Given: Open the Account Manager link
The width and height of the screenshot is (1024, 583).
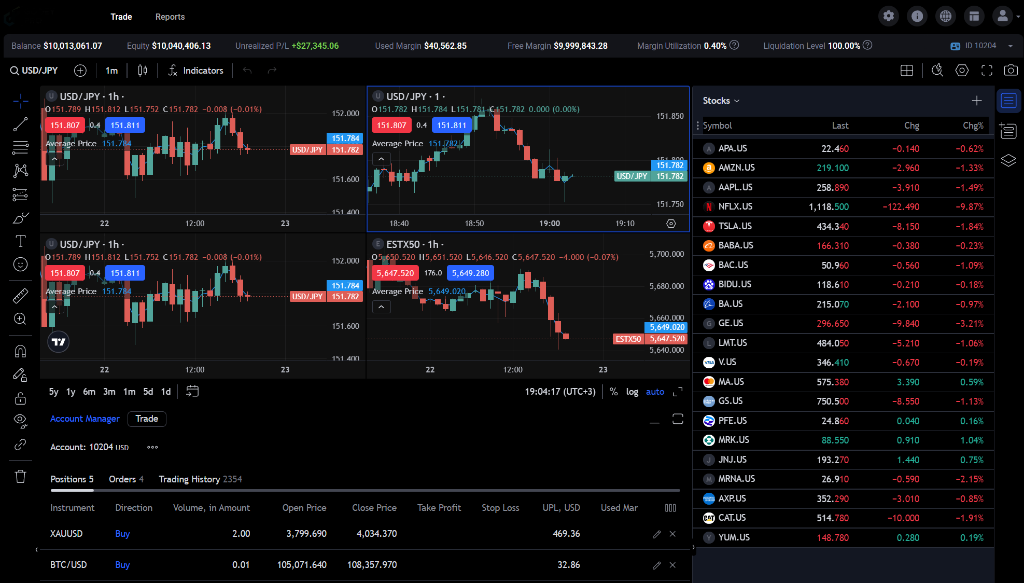Looking at the screenshot, I should click(x=84, y=418).
